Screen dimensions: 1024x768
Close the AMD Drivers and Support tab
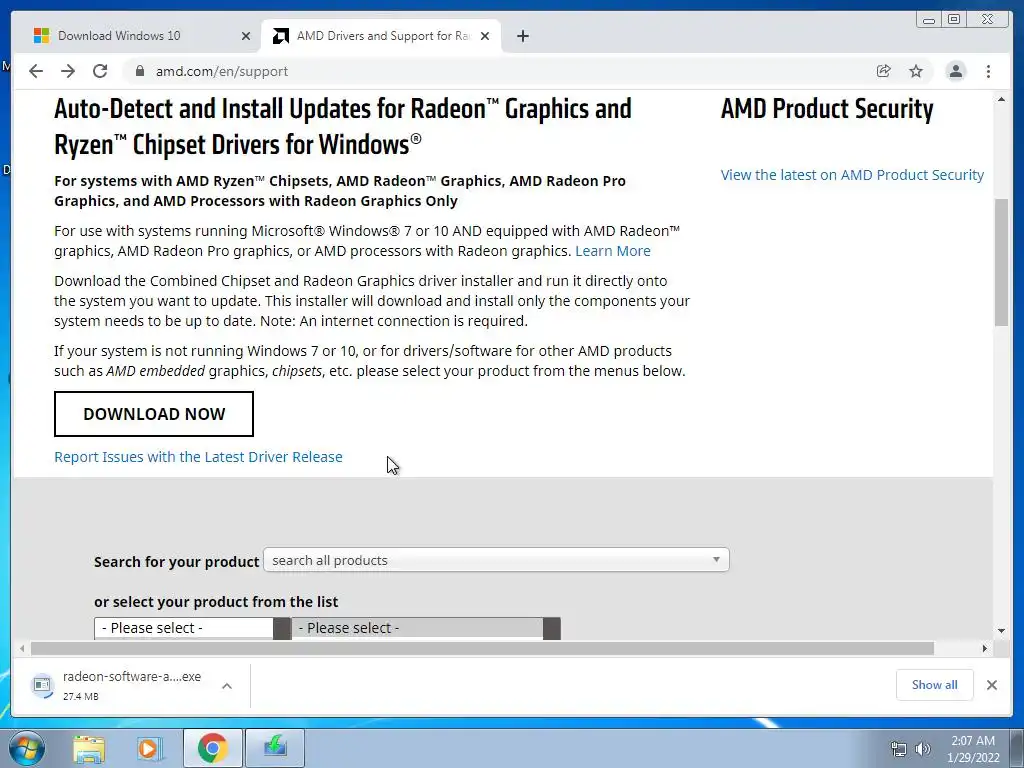click(485, 36)
